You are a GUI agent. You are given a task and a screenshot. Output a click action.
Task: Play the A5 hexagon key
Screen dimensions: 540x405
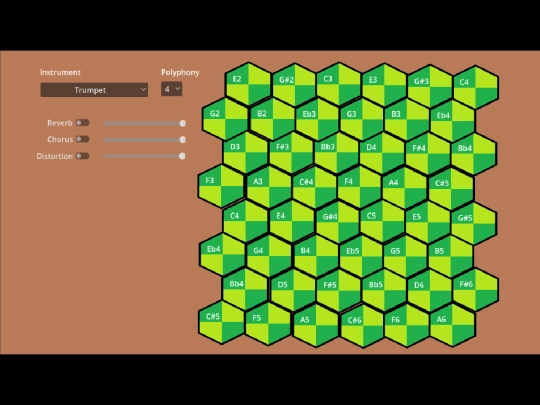tap(316, 325)
